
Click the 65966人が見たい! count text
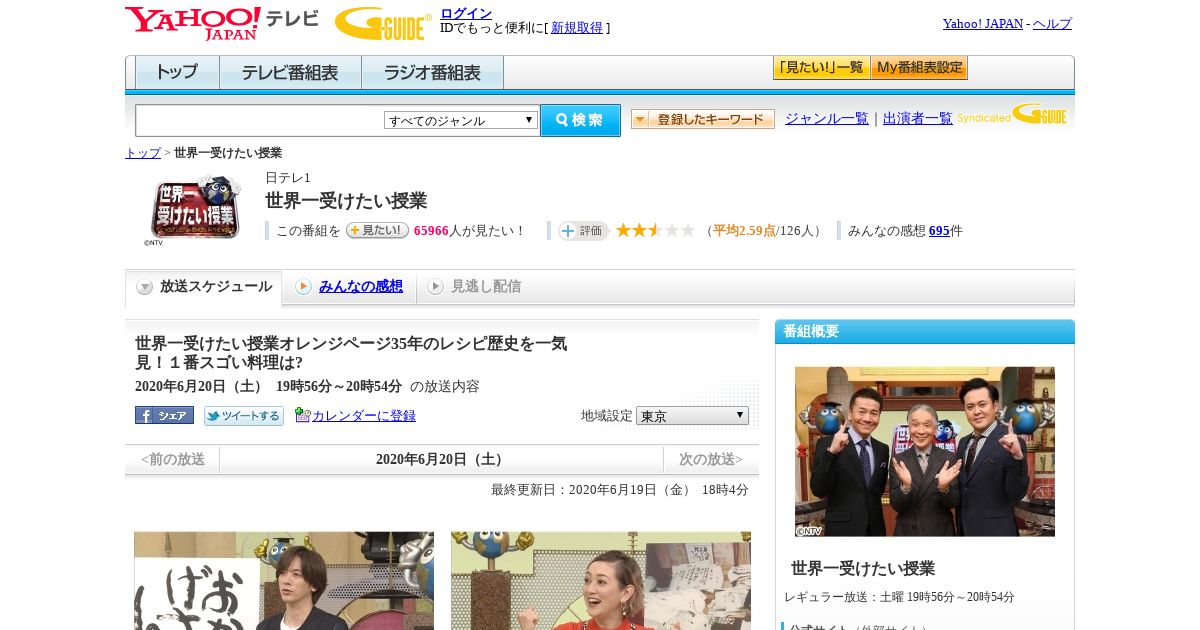[x=470, y=231]
